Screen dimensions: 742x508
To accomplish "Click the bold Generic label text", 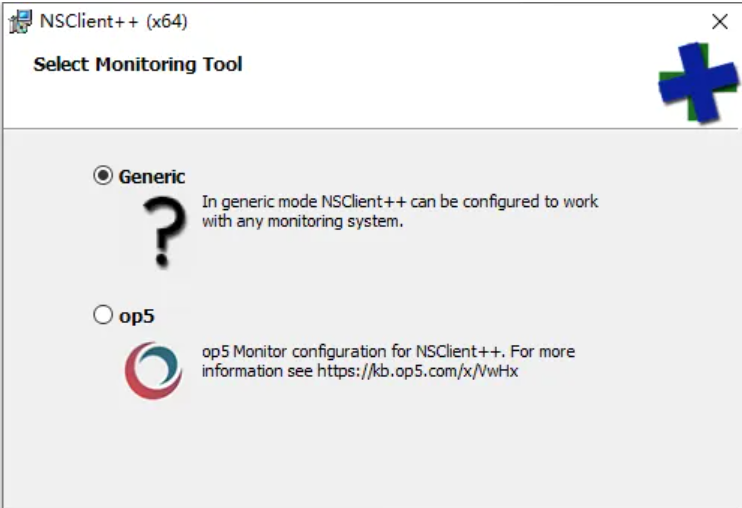I will 152,176.
